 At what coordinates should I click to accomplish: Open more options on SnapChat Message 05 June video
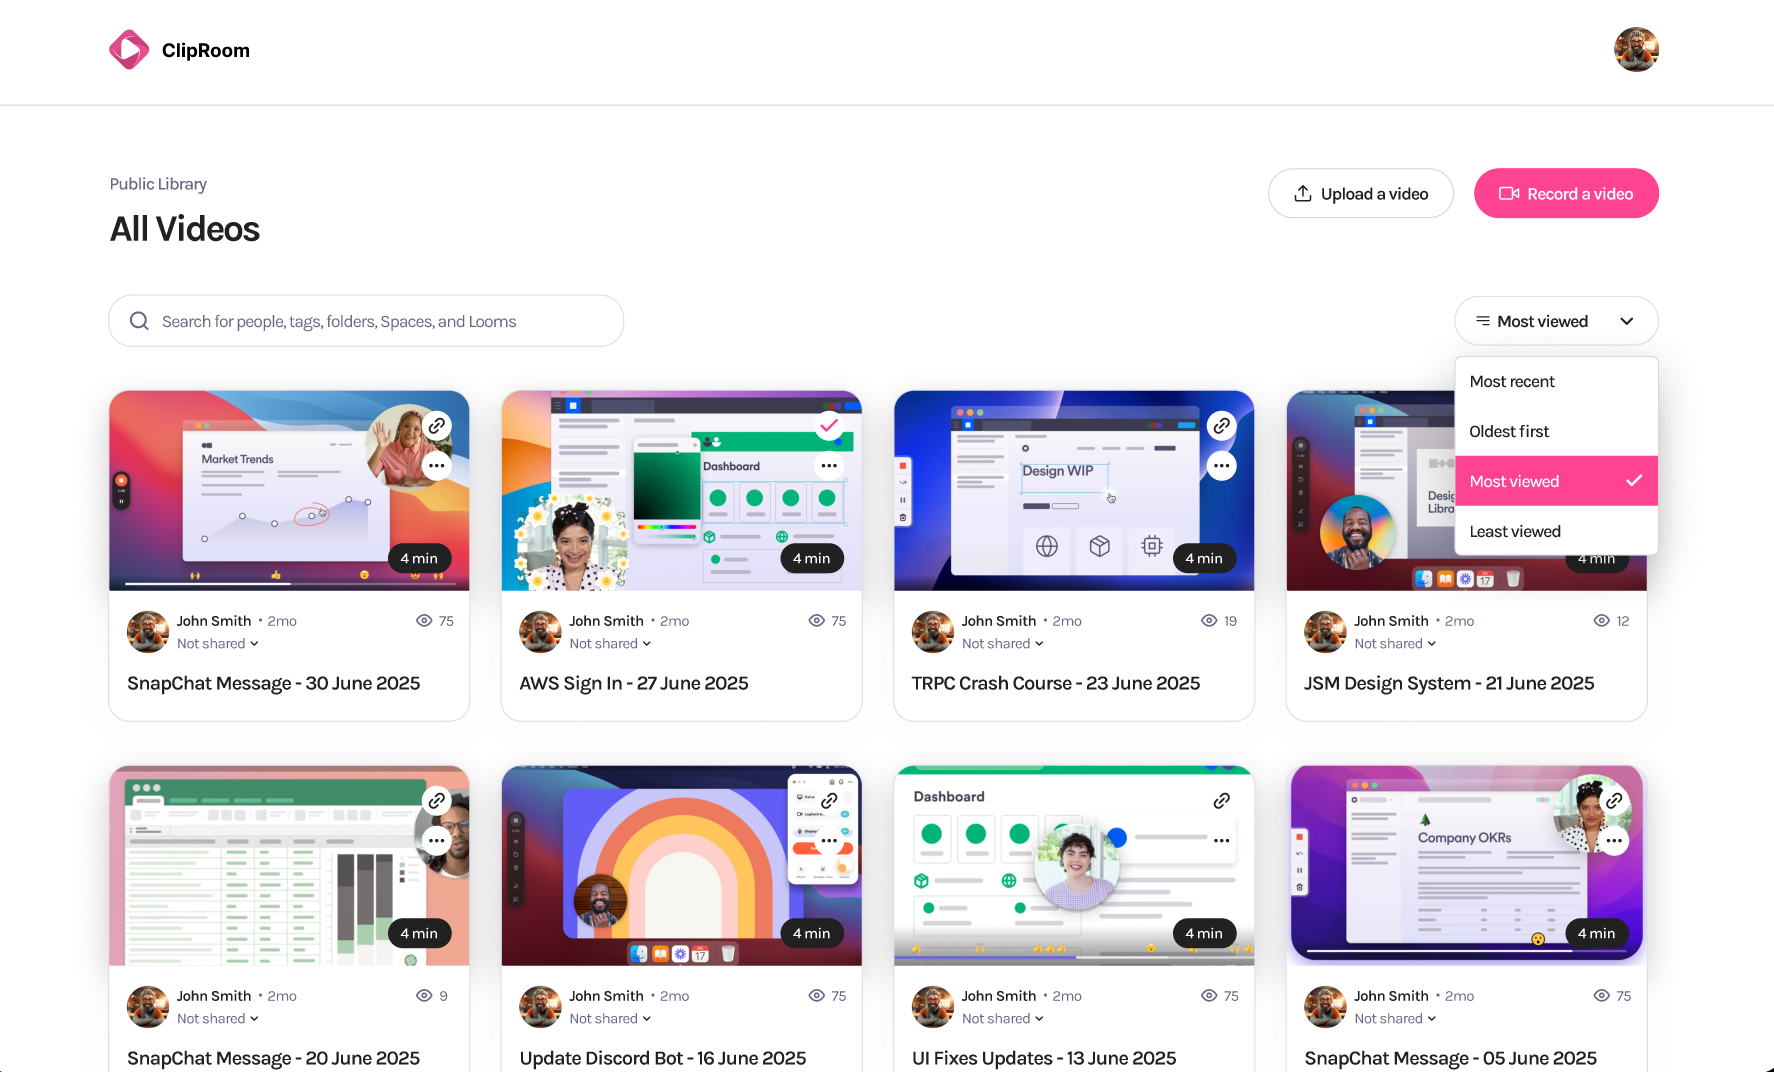click(x=1614, y=841)
